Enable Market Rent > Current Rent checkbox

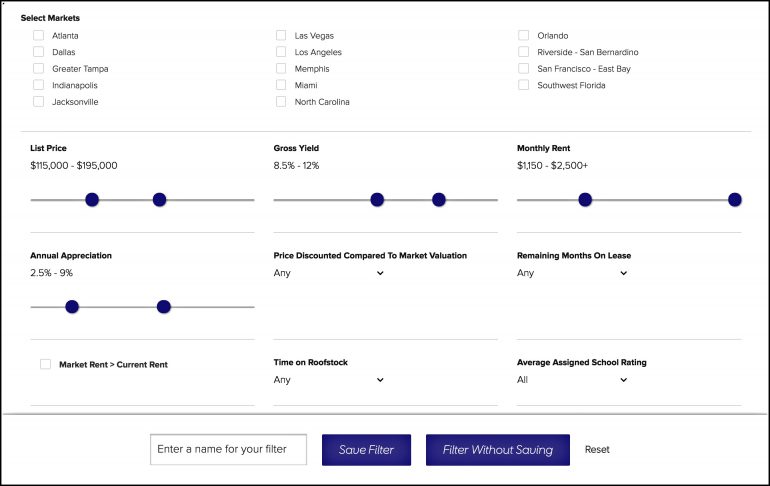pyautogui.click(x=45, y=364)
